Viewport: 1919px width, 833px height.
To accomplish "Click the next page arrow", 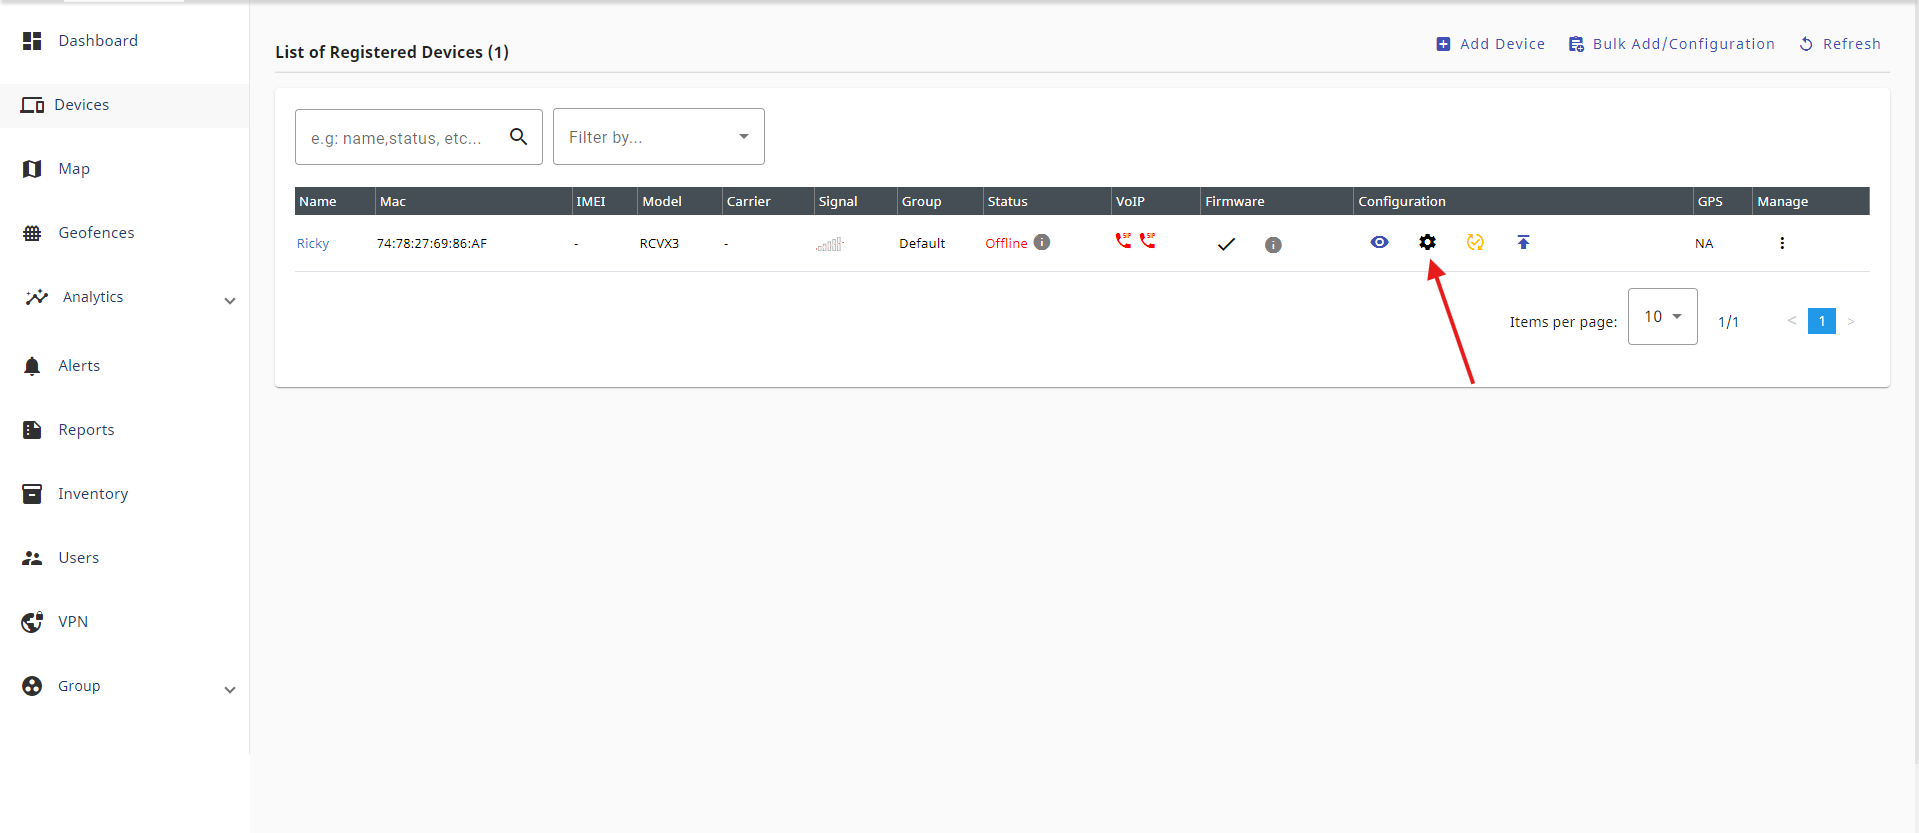I will (1851, 321).
